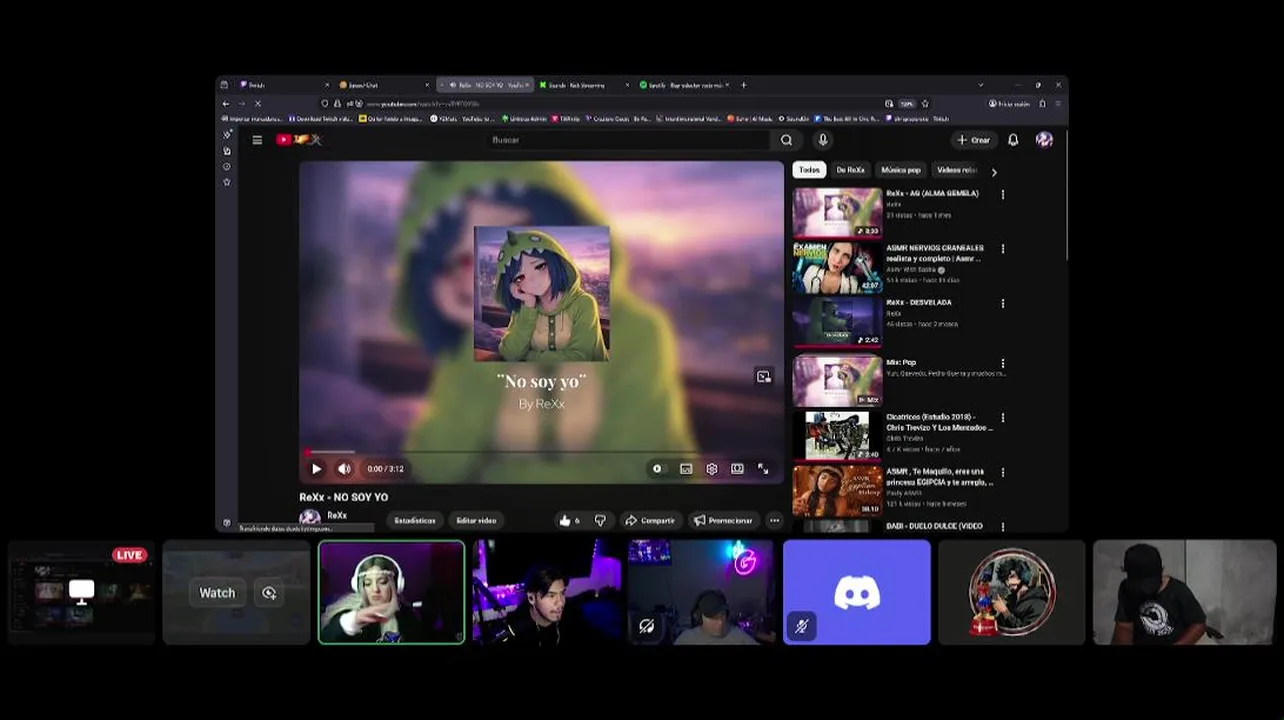Image resolution: width=1284 pixels, height=720 pixels.
Task: Go back with the browser back arrow
Action: point(226,103)
